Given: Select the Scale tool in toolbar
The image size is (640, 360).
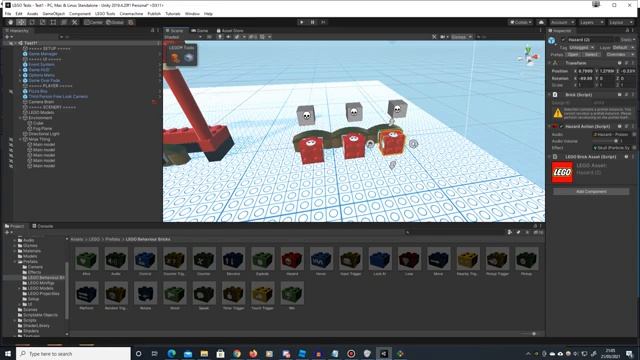Looking at the screenshot, I should 42,22.
